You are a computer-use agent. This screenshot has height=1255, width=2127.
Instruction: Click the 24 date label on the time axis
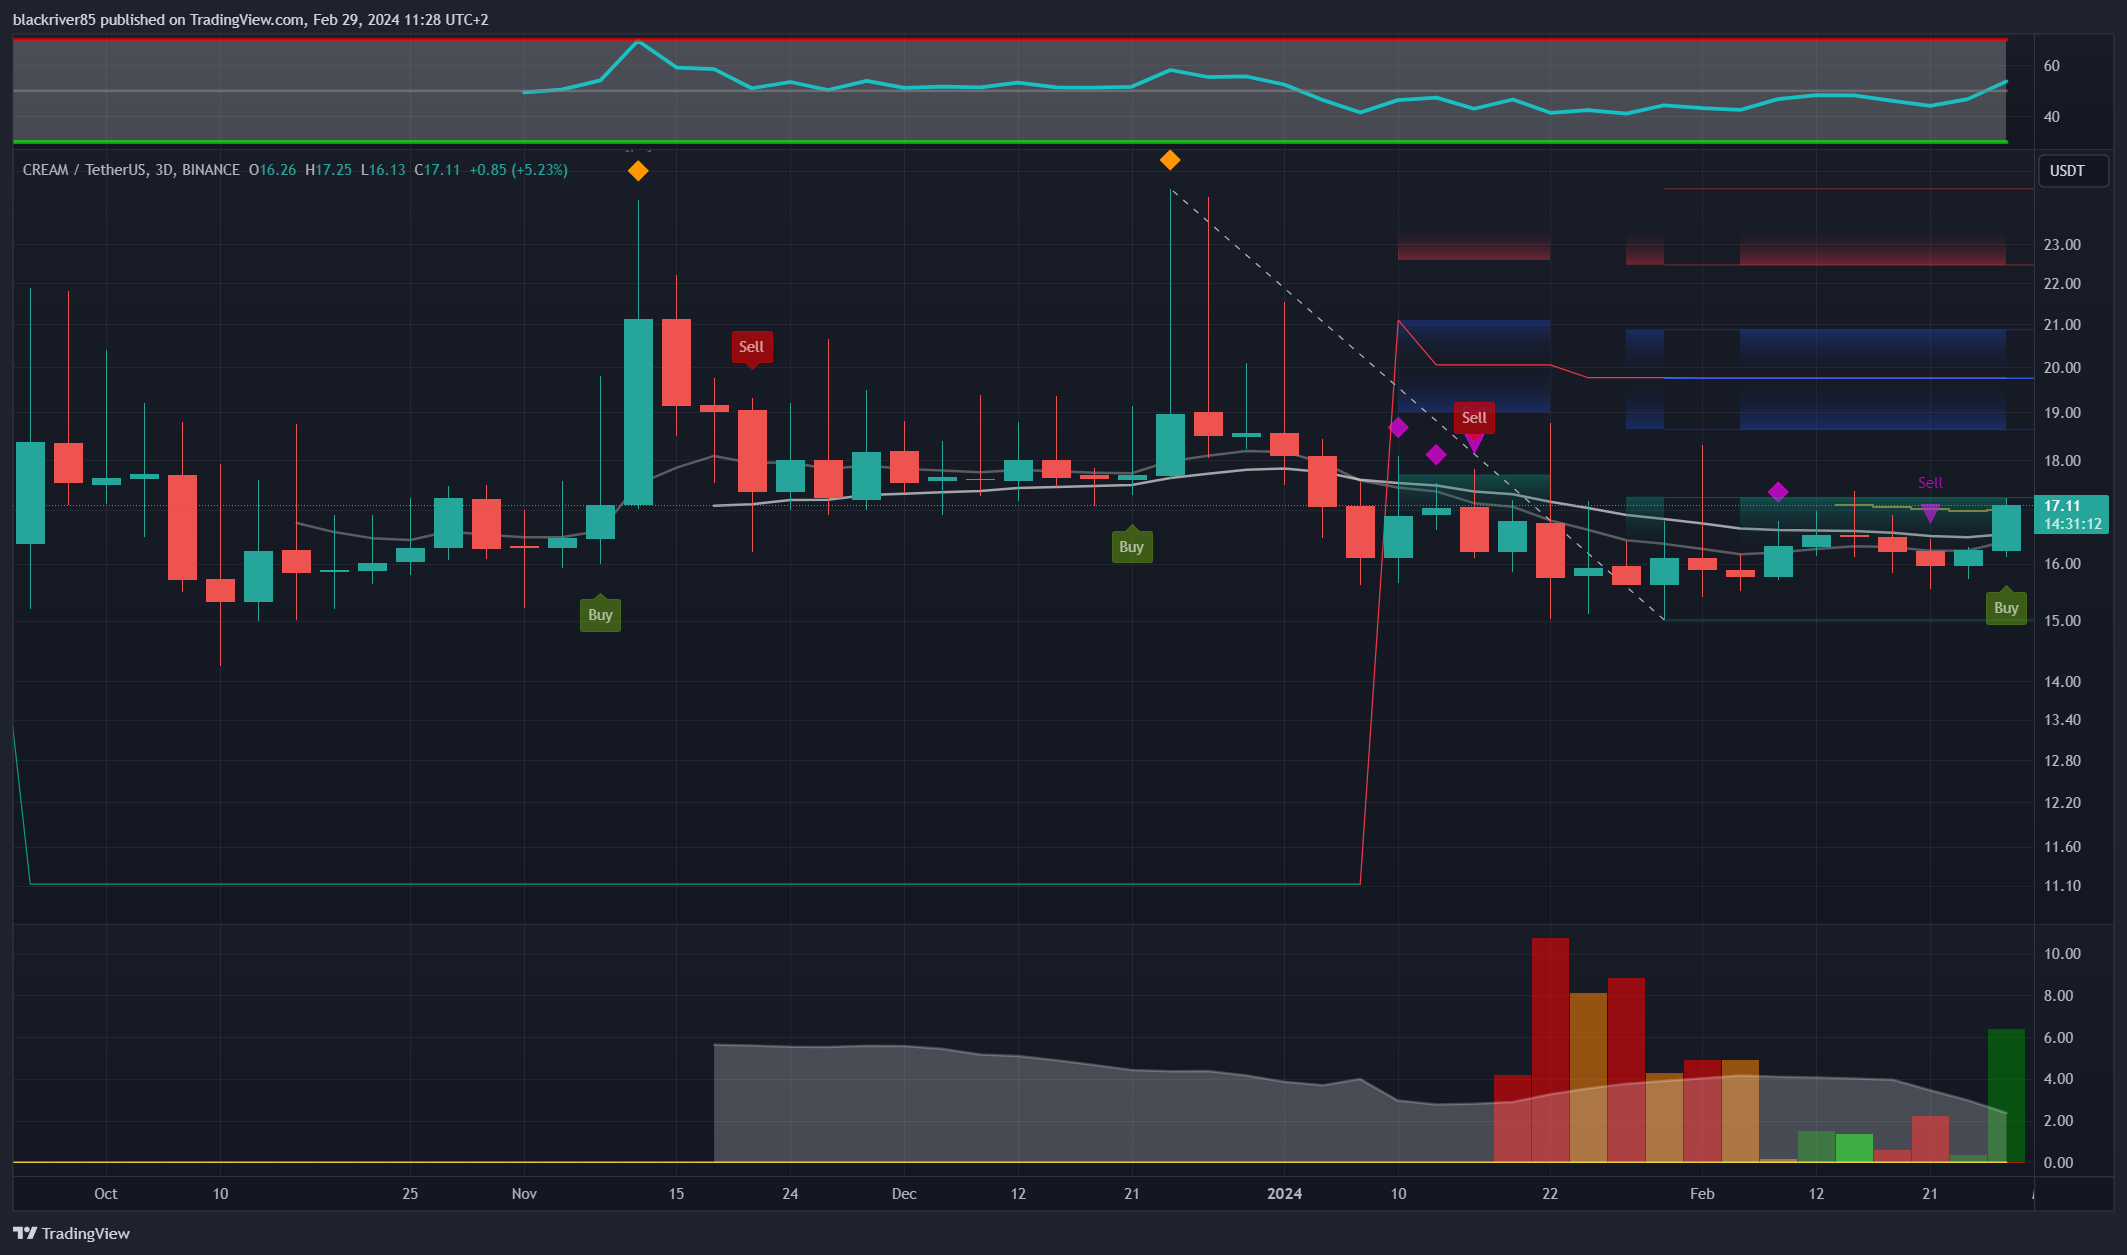tap(790, 1194)
